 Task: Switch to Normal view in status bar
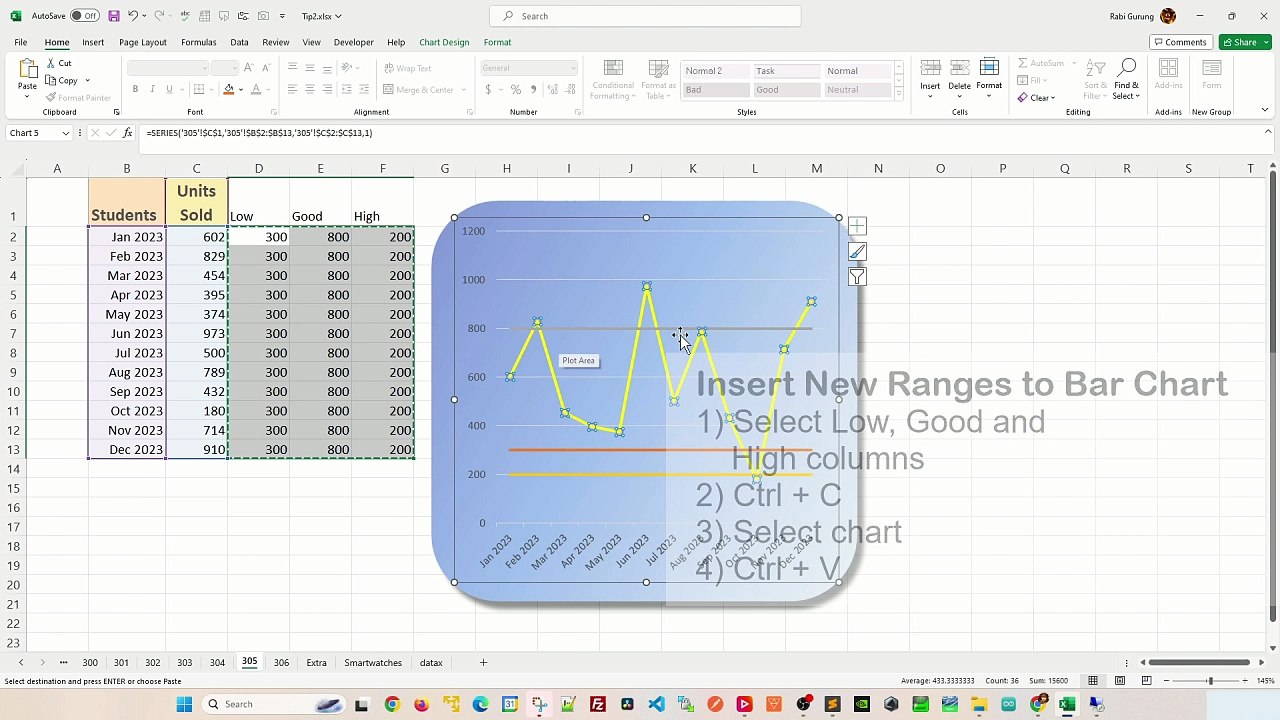click(1093, 681)
